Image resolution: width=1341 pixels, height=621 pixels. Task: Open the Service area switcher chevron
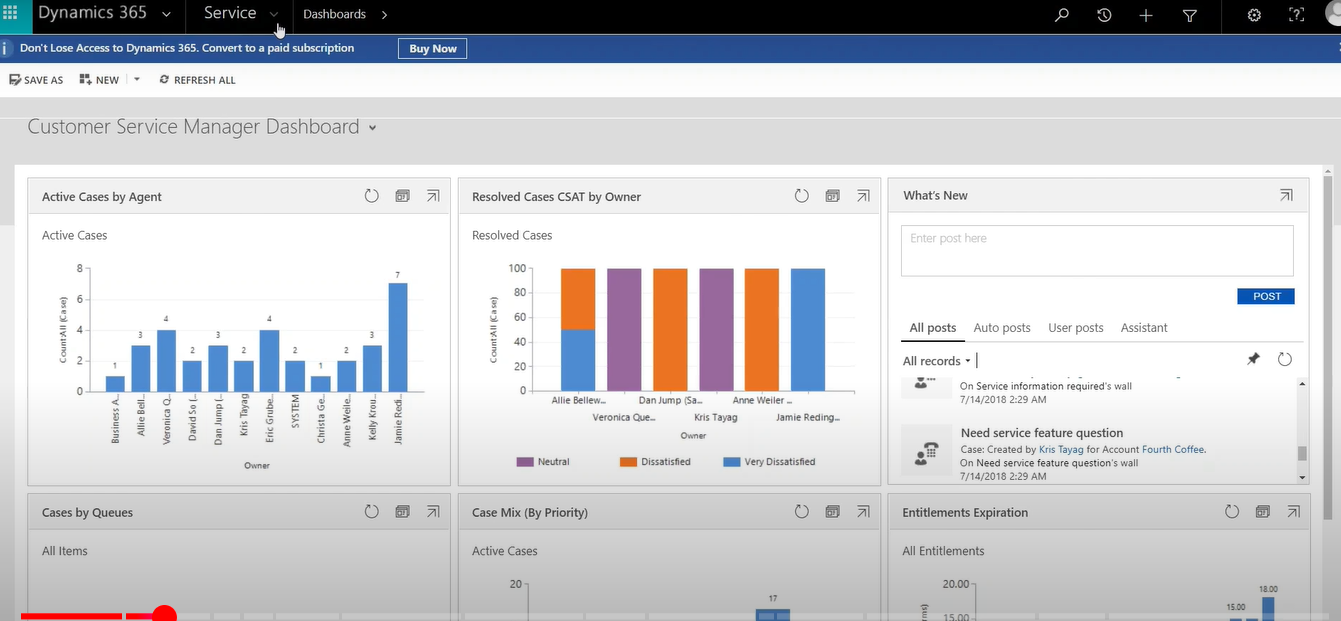tap(274, 14)
